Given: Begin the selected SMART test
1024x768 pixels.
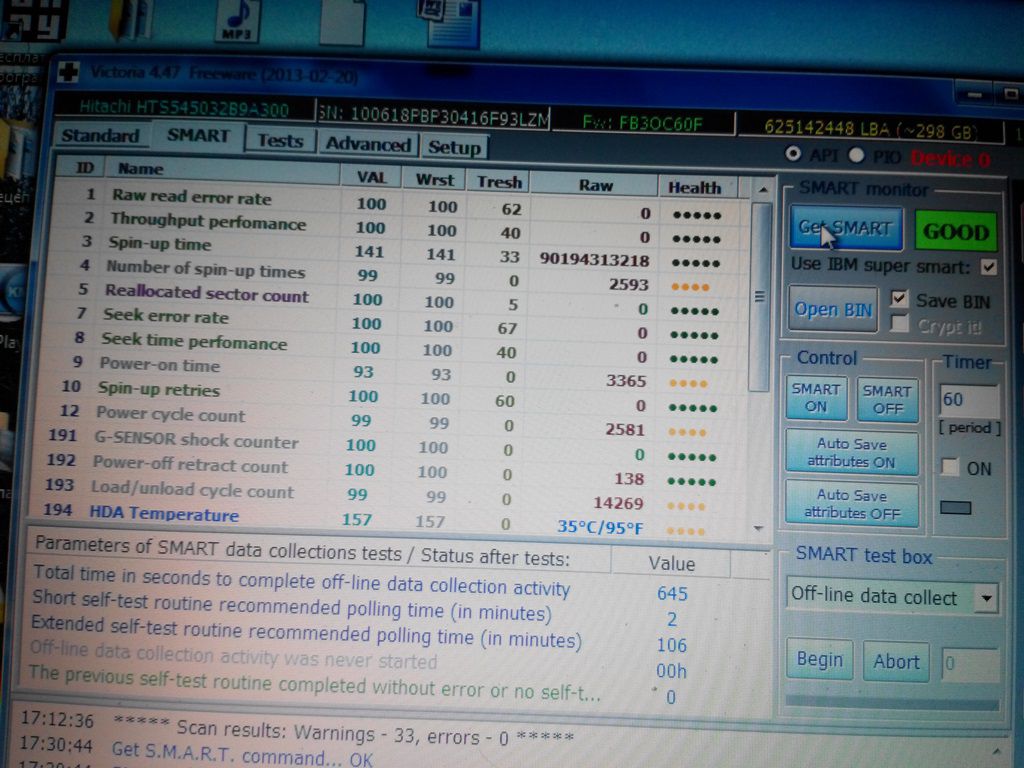Looking at the screenshot, I should [x=820, y=660].
